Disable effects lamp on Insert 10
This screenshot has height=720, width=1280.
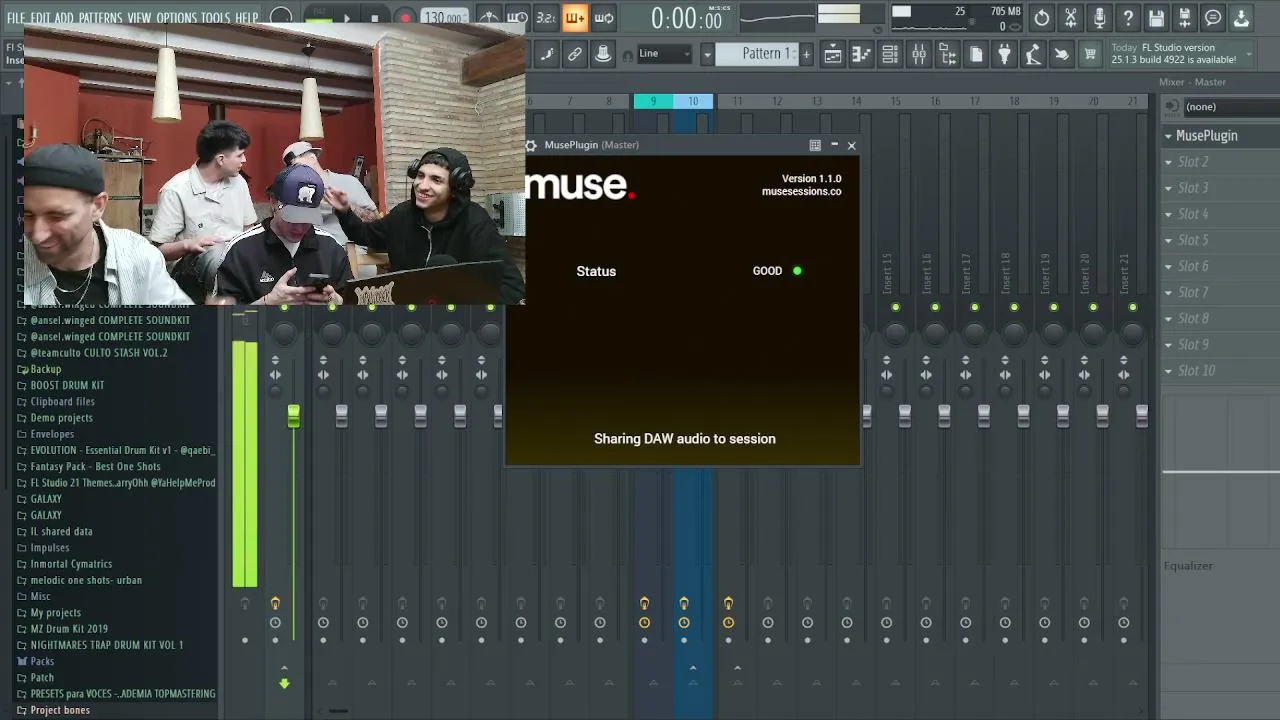(x=684, y=603)
